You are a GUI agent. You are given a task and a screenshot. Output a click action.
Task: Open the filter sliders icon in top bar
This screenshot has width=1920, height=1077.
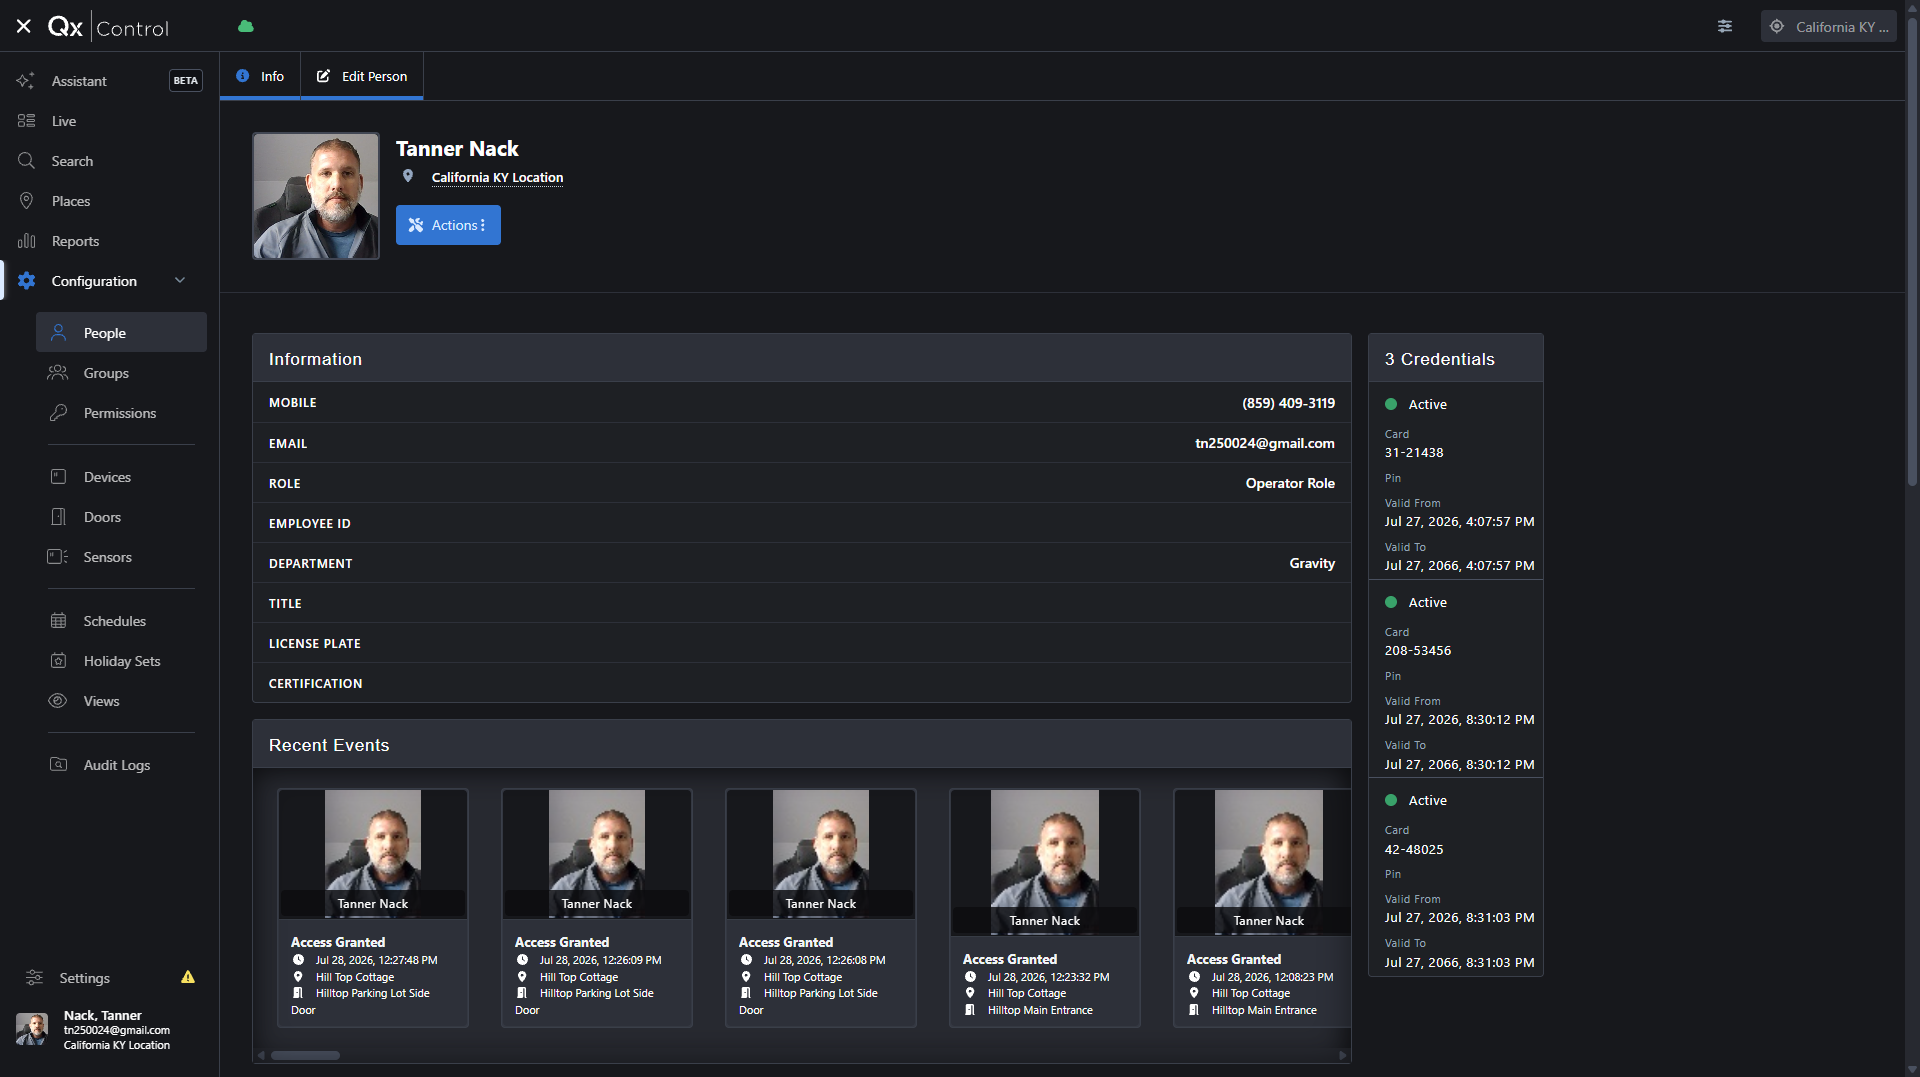click(x=1725, y=26)
